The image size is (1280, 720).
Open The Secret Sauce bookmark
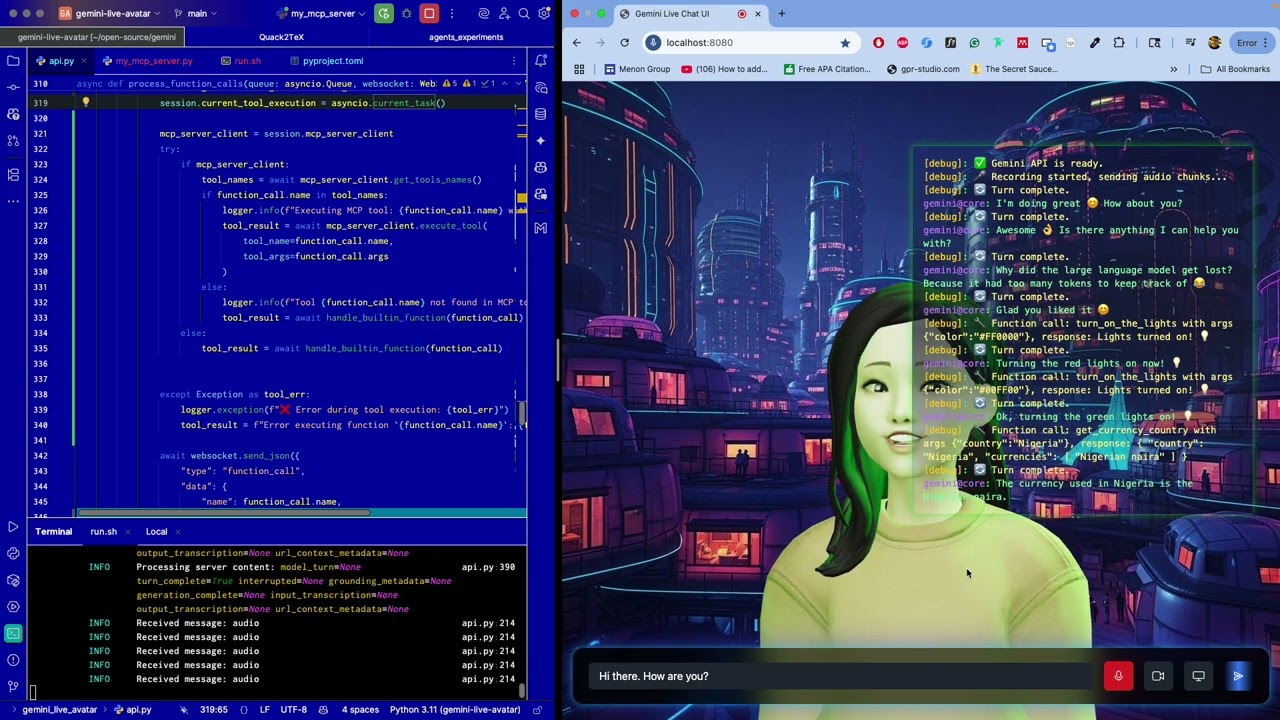[x=1013, y=69]
